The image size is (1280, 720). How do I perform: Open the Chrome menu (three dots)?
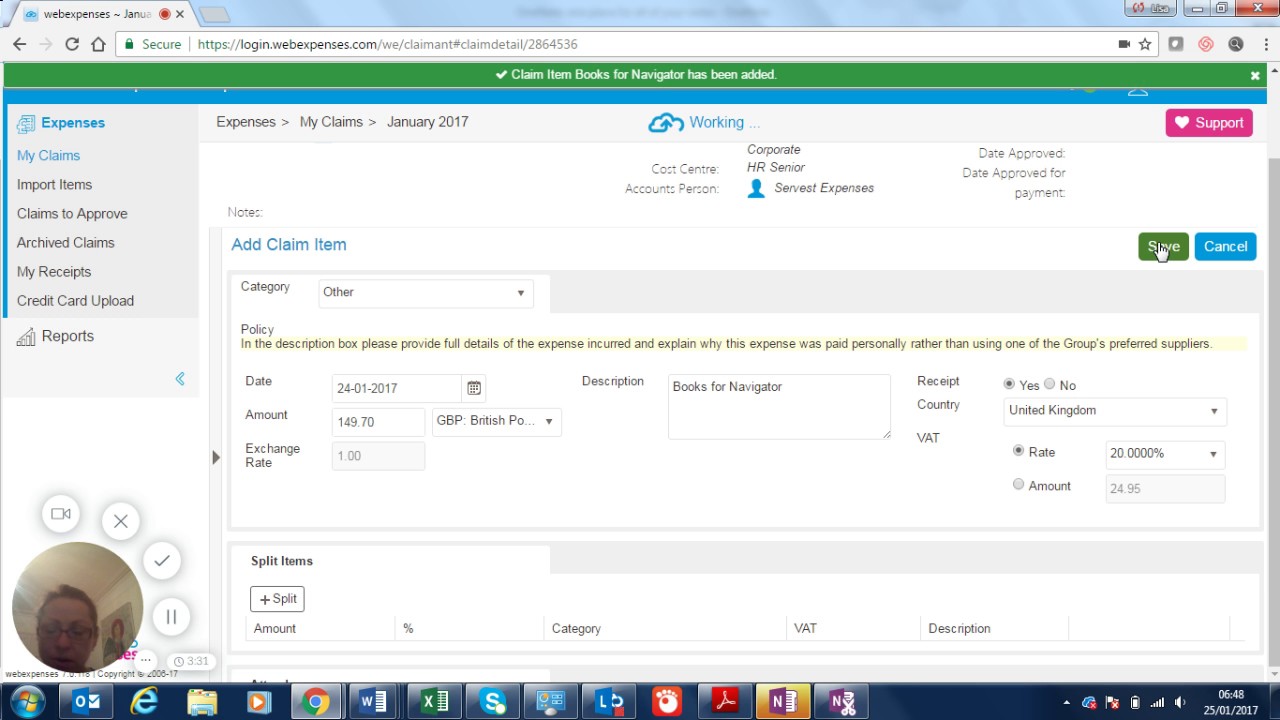coord(1264,44)
